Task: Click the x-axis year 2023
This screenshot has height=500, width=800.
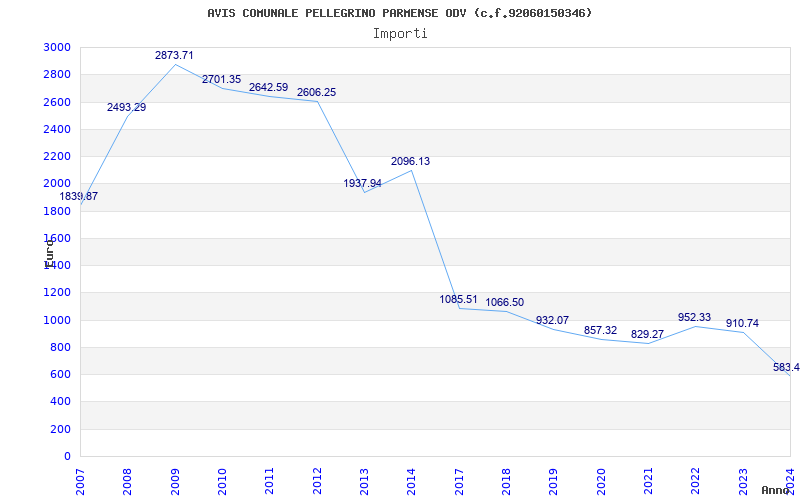Action: pyautogui.click(x=743, y=482)
